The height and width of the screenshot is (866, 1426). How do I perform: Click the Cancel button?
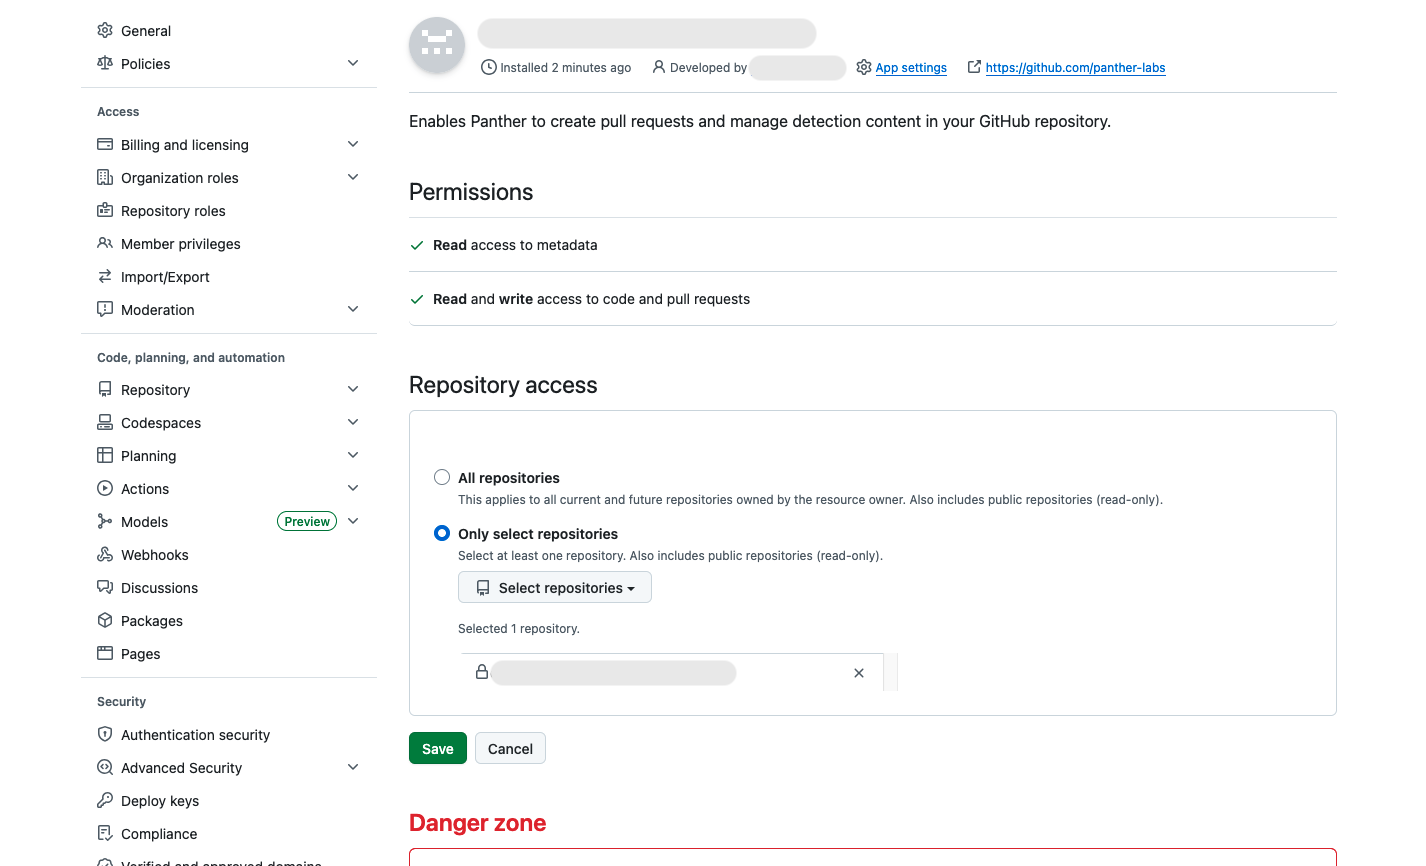click(x=510, y=749)
